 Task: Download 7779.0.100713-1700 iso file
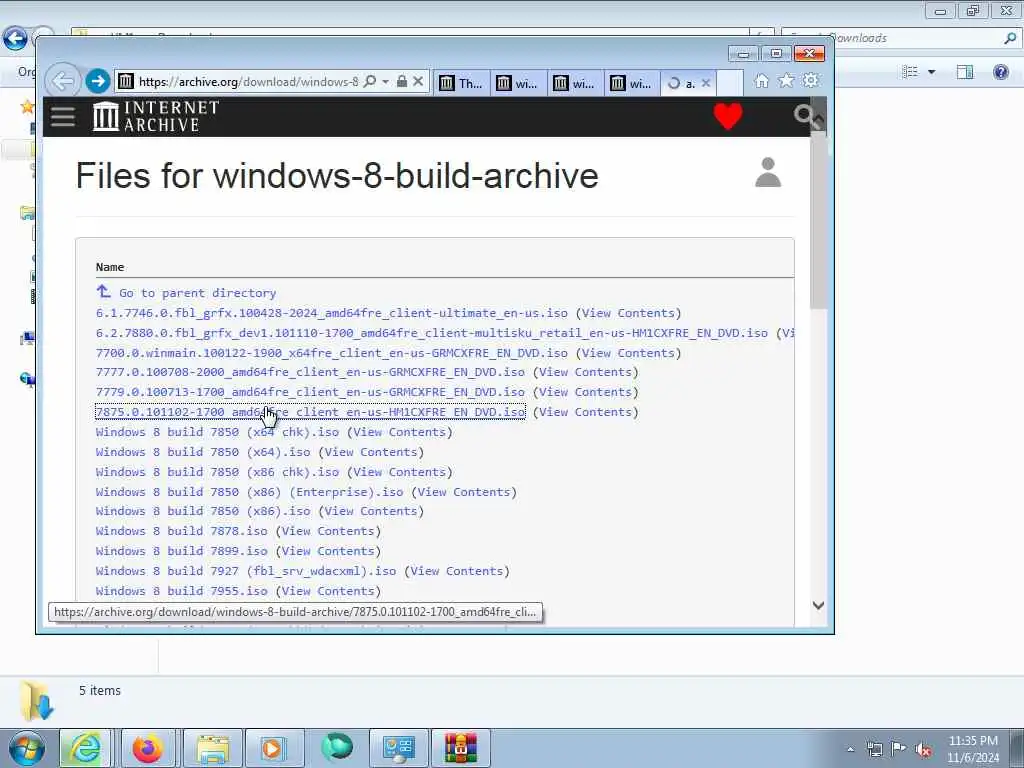[310, 392]
